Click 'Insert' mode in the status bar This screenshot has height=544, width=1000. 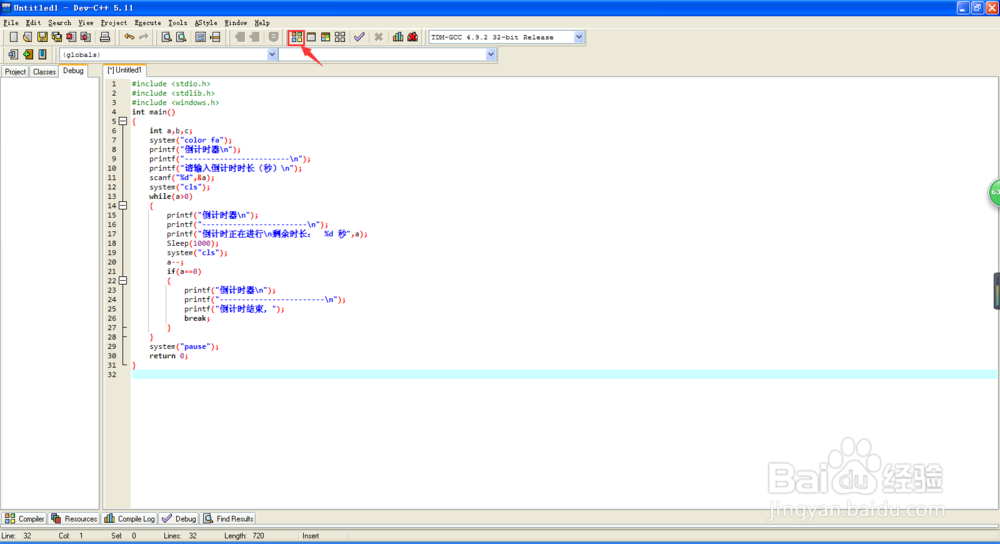(x=311, y=536)
